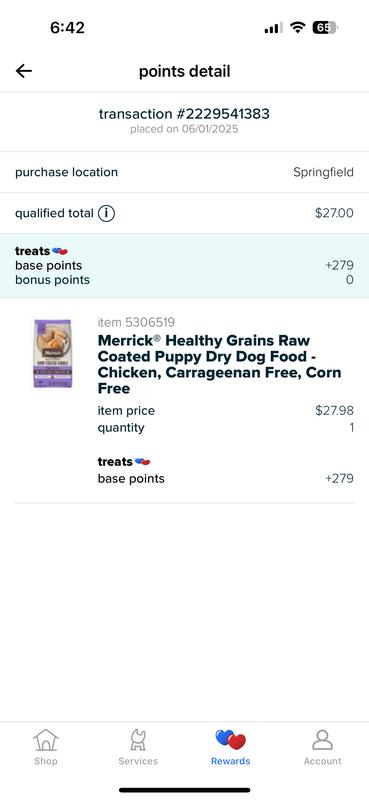The width and height of the screenshot is (369, 800).
Task: Open the qualified total info icon
Action: click(106, 213)
